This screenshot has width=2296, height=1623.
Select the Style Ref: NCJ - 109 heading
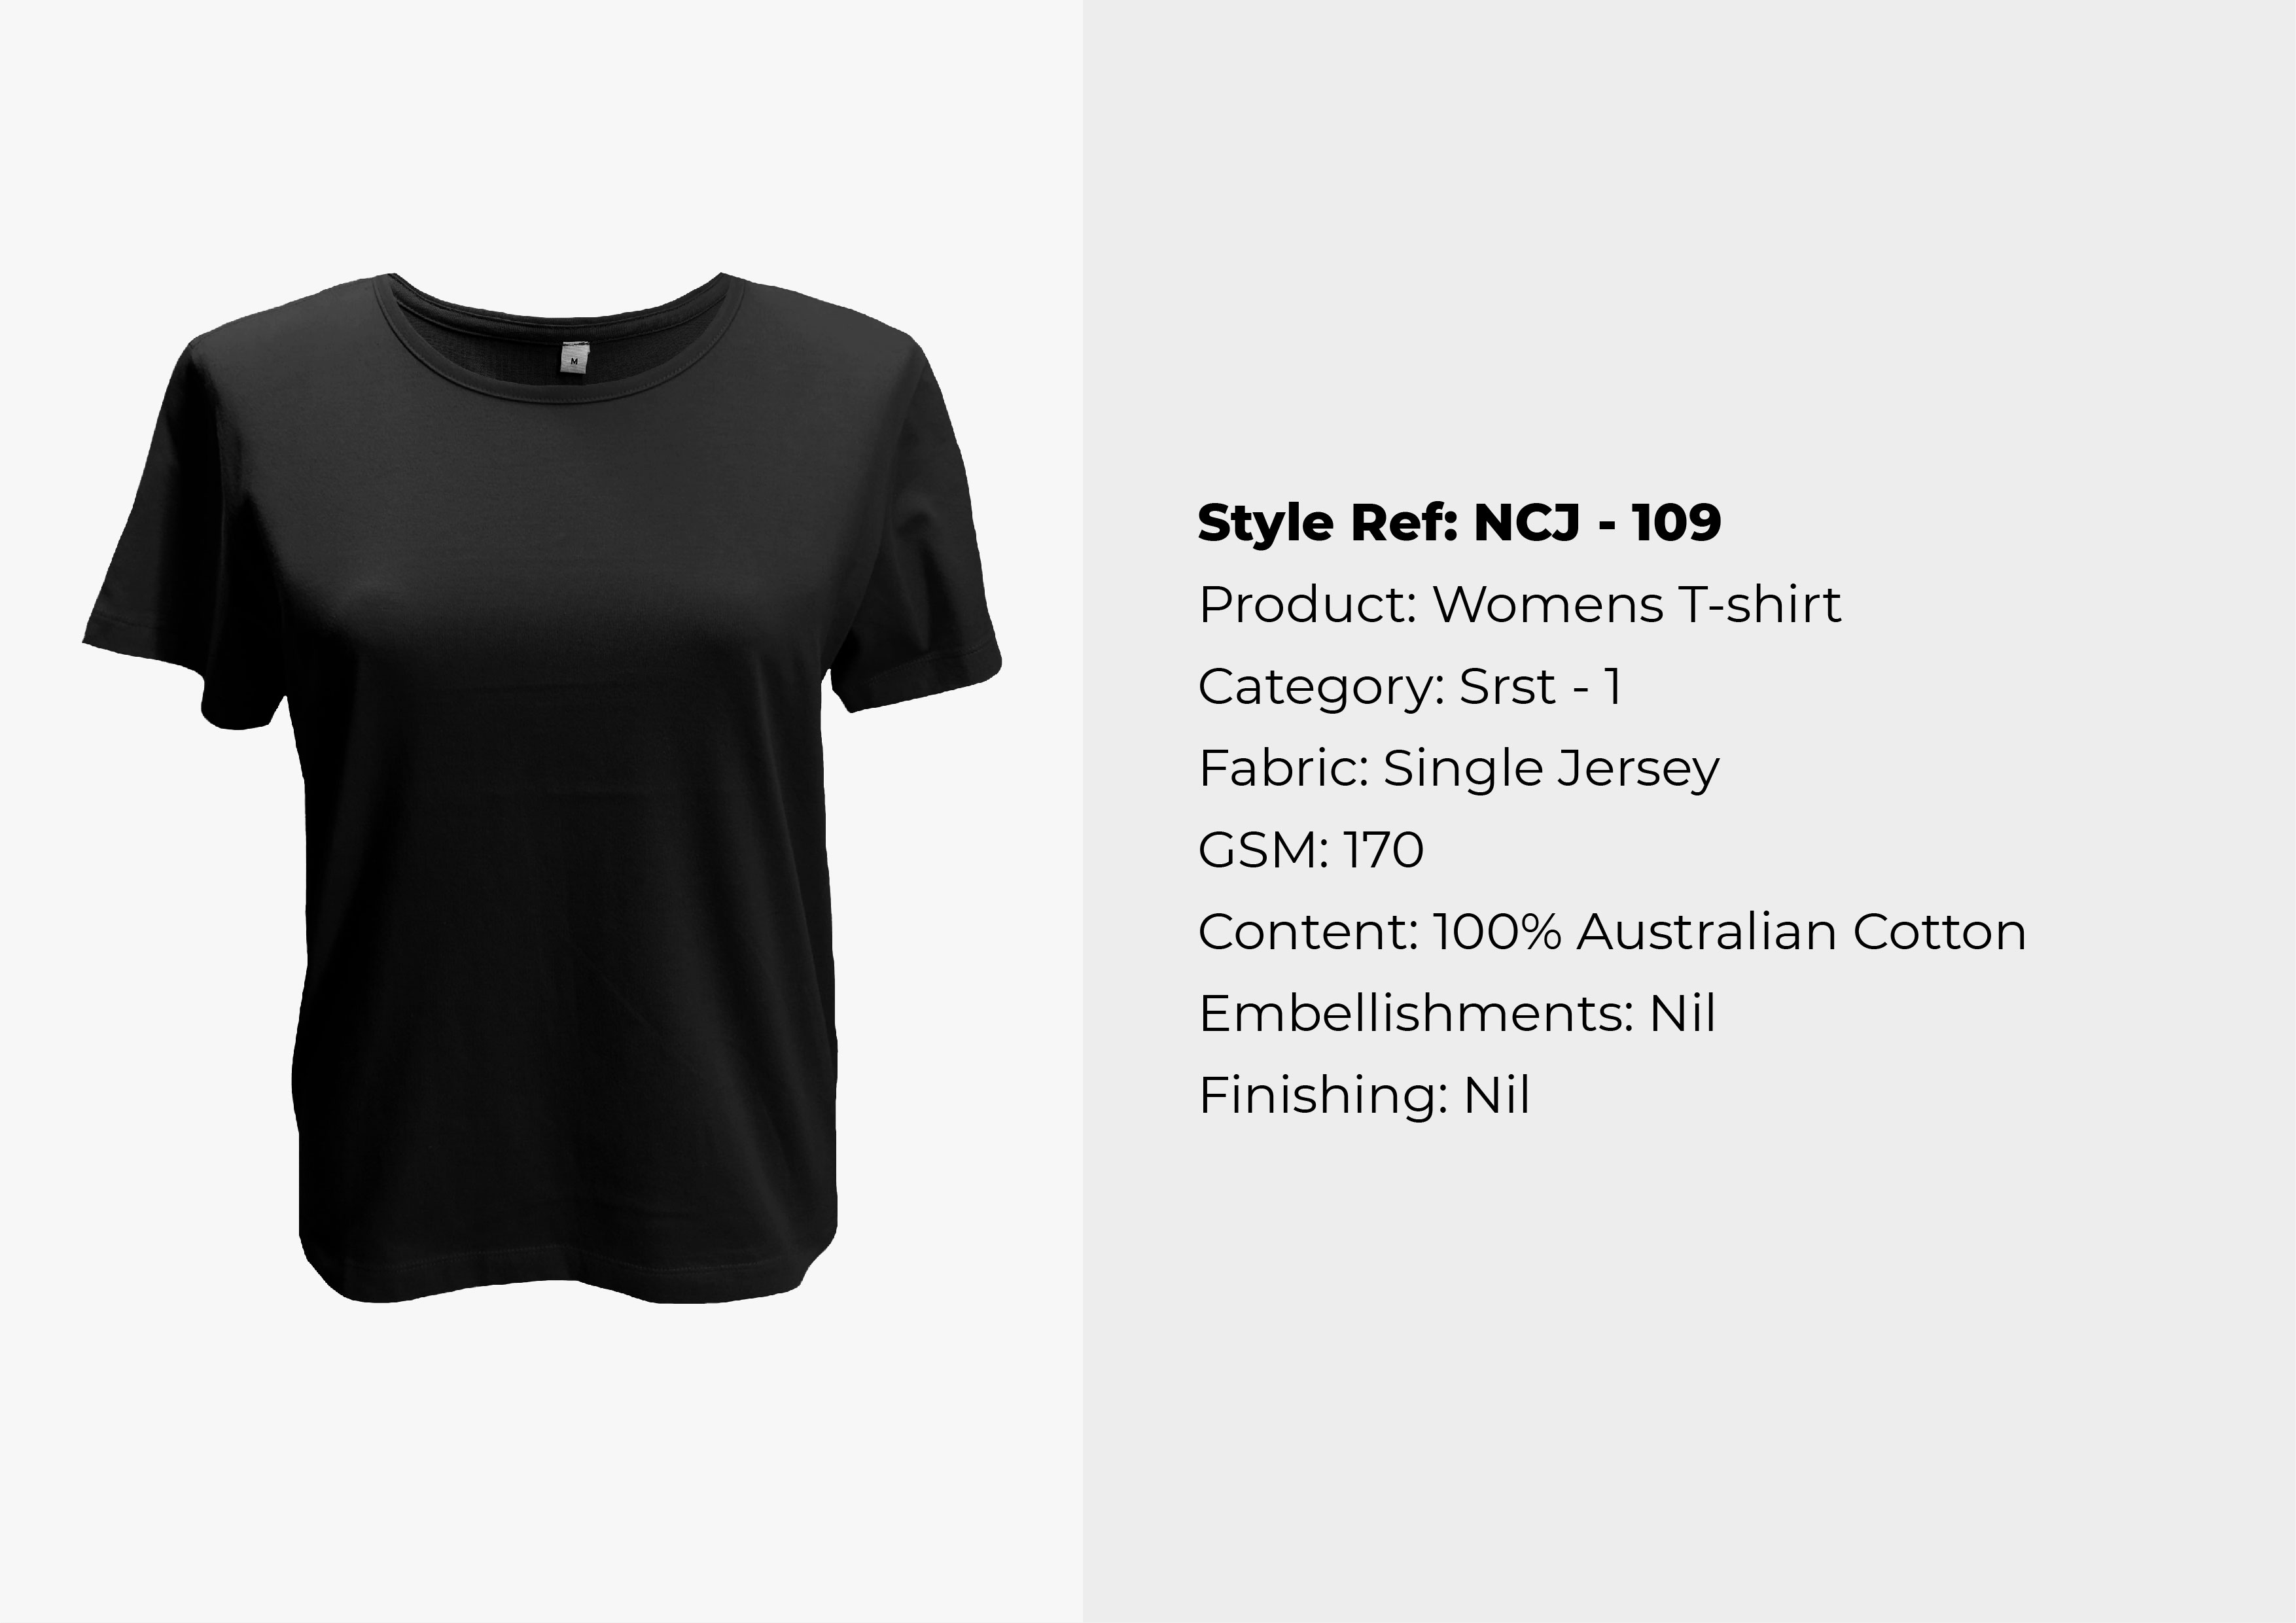pyautogui.click(x=1459, y=522)
